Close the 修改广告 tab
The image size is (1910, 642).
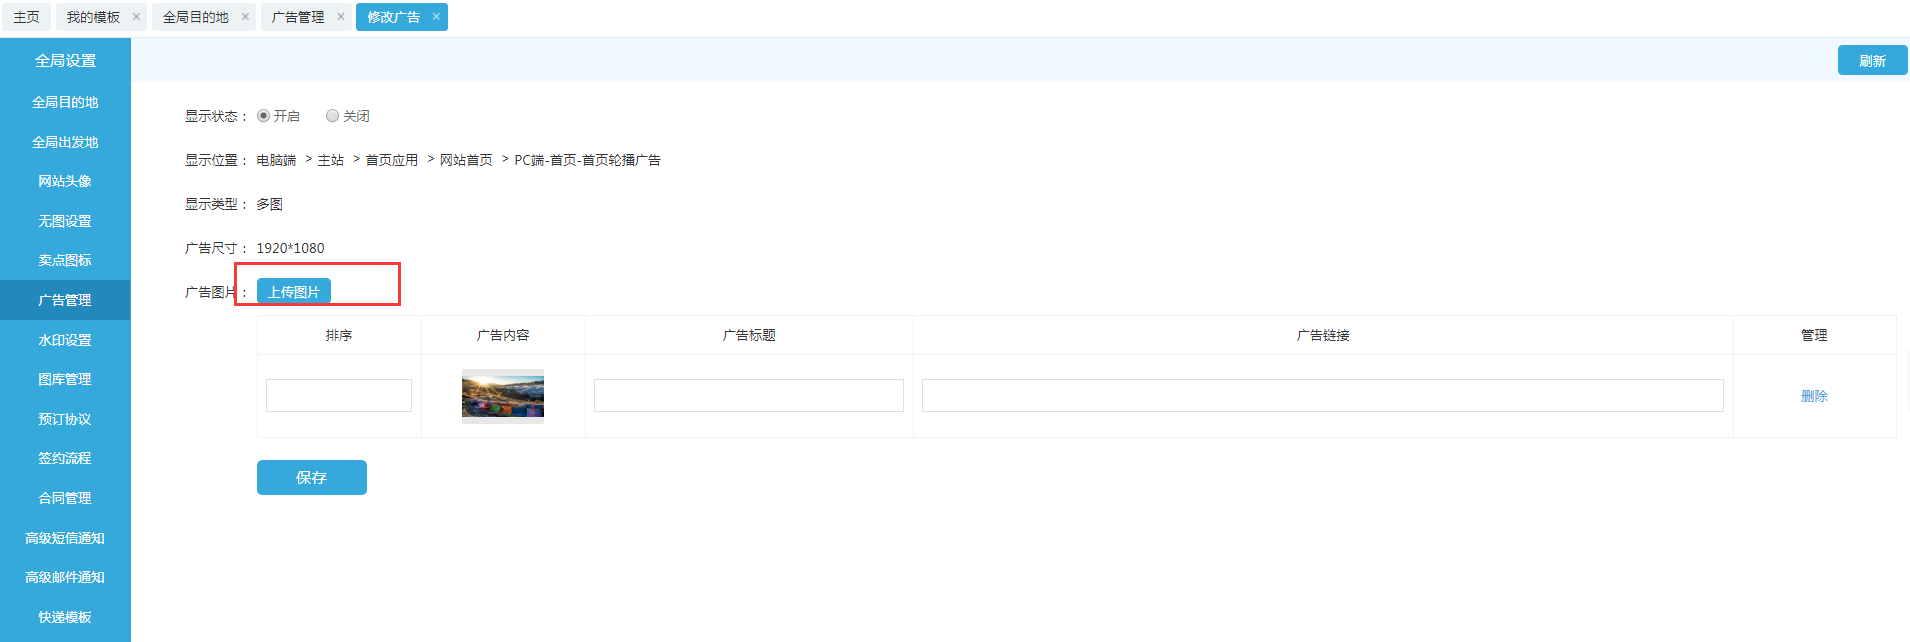(x=436, y=17)
